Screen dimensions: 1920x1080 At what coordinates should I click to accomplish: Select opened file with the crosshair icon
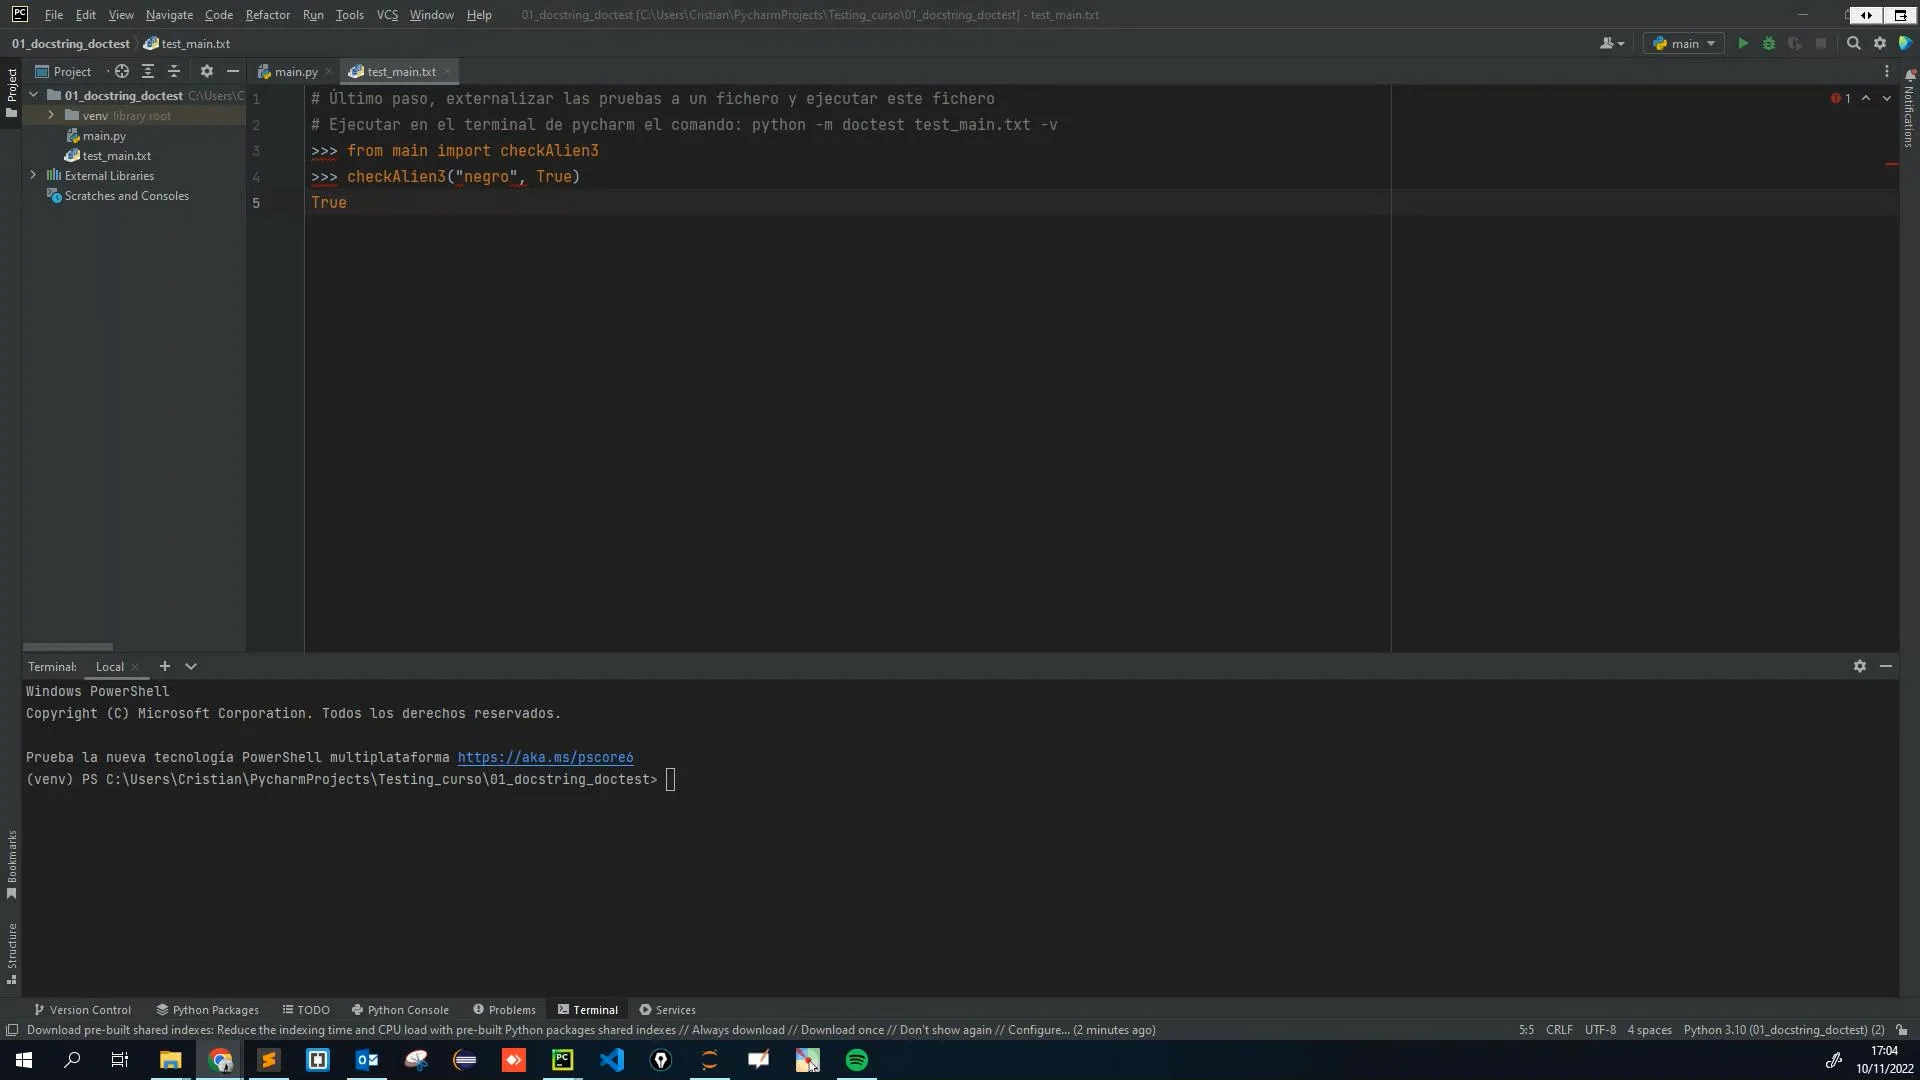pyautogui.click(x=121, y=71)
